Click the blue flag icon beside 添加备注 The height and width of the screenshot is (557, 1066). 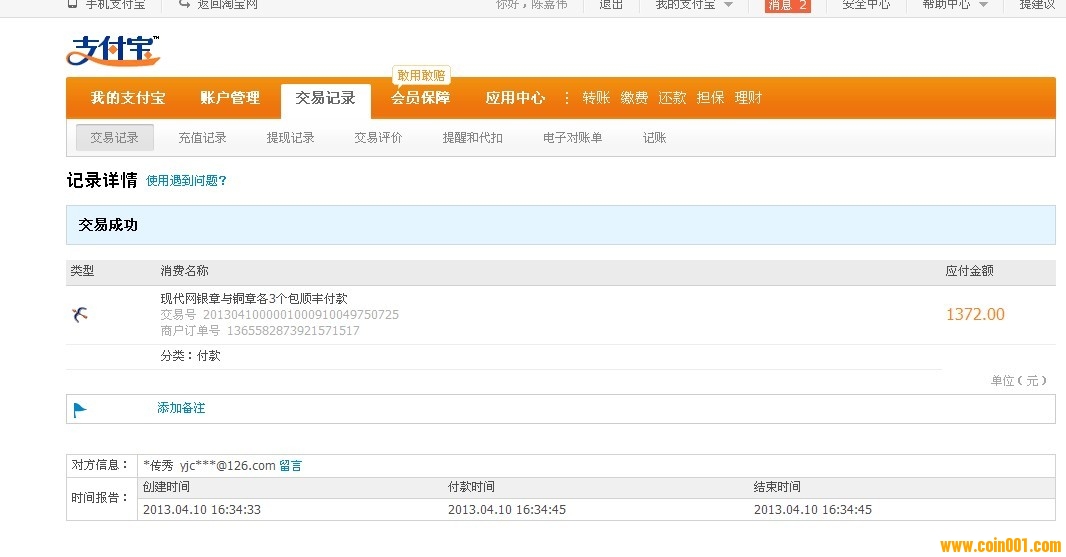click(80, 409)
